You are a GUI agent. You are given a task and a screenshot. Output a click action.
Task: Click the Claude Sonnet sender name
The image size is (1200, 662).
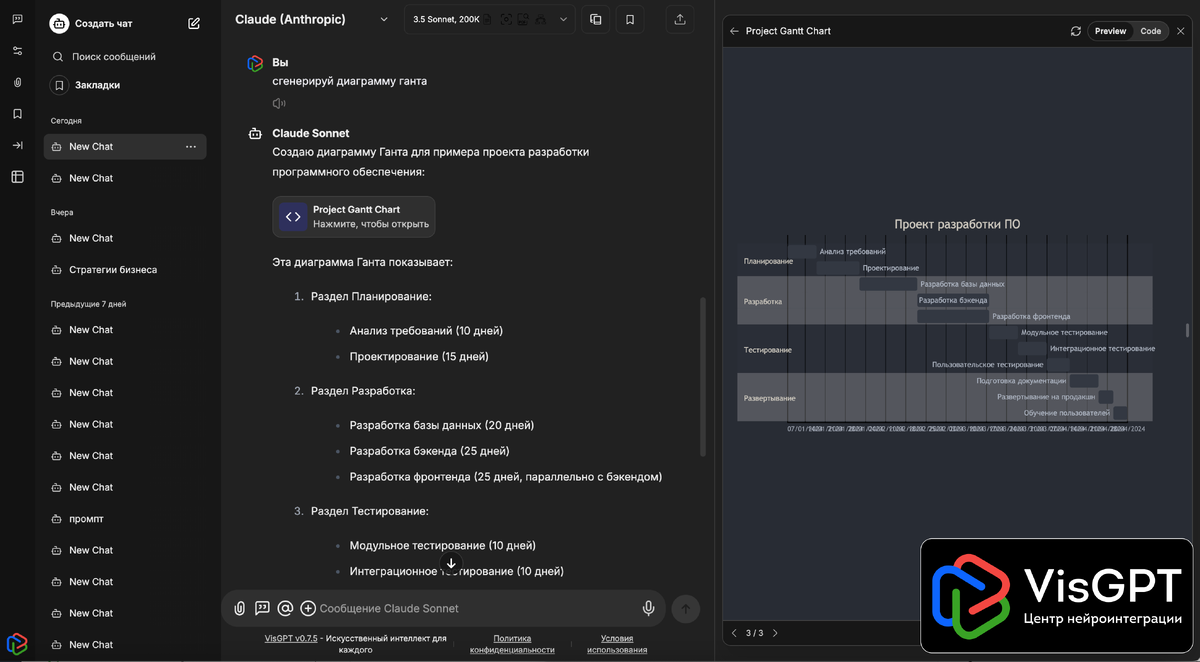point(311,133)
